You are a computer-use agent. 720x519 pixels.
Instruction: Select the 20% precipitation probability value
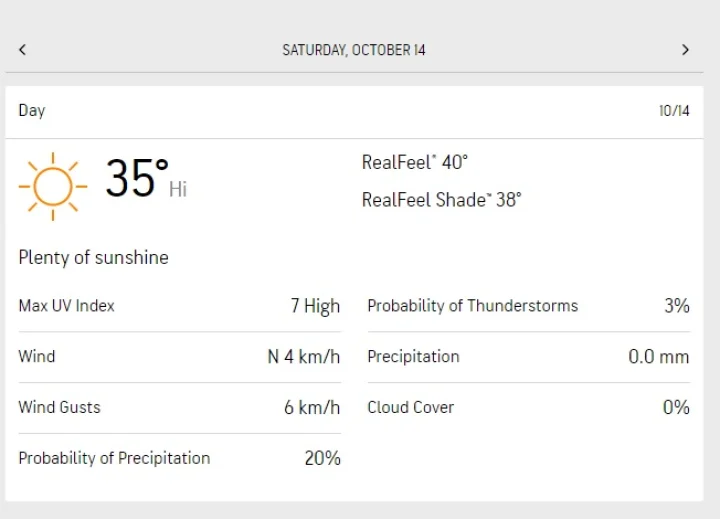322,458
